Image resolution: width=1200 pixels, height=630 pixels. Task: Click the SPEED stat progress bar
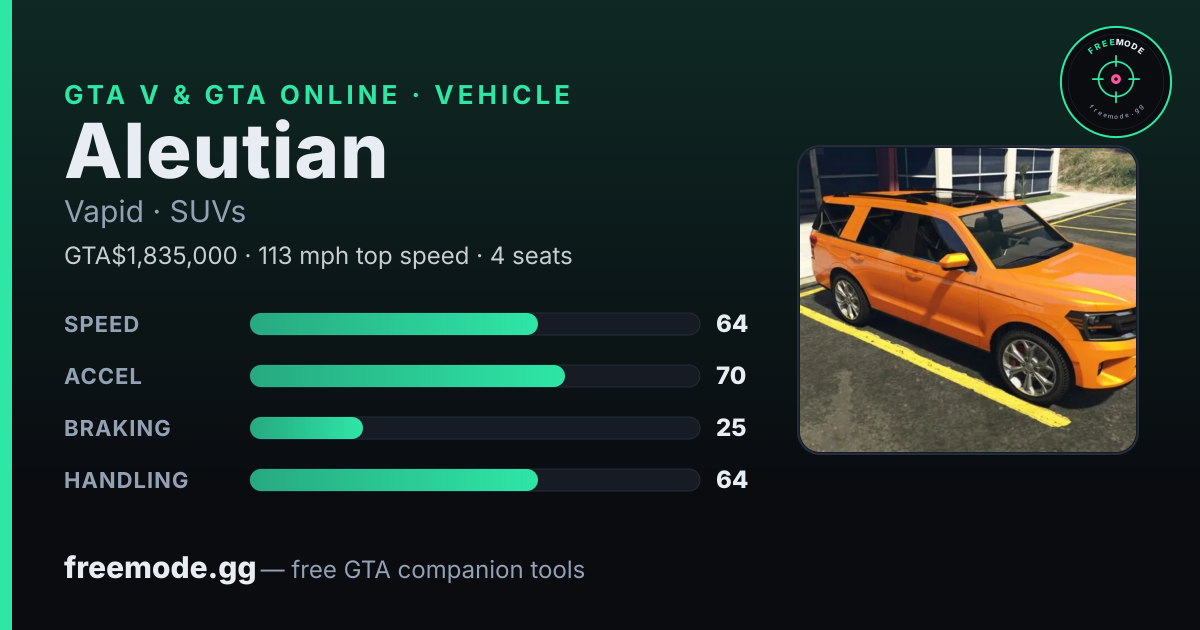474,324
